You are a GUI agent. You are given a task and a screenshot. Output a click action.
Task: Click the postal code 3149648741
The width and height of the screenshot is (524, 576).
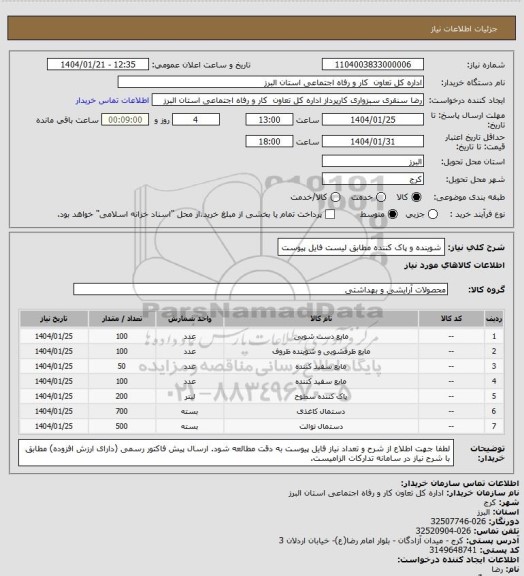(453, 550)
